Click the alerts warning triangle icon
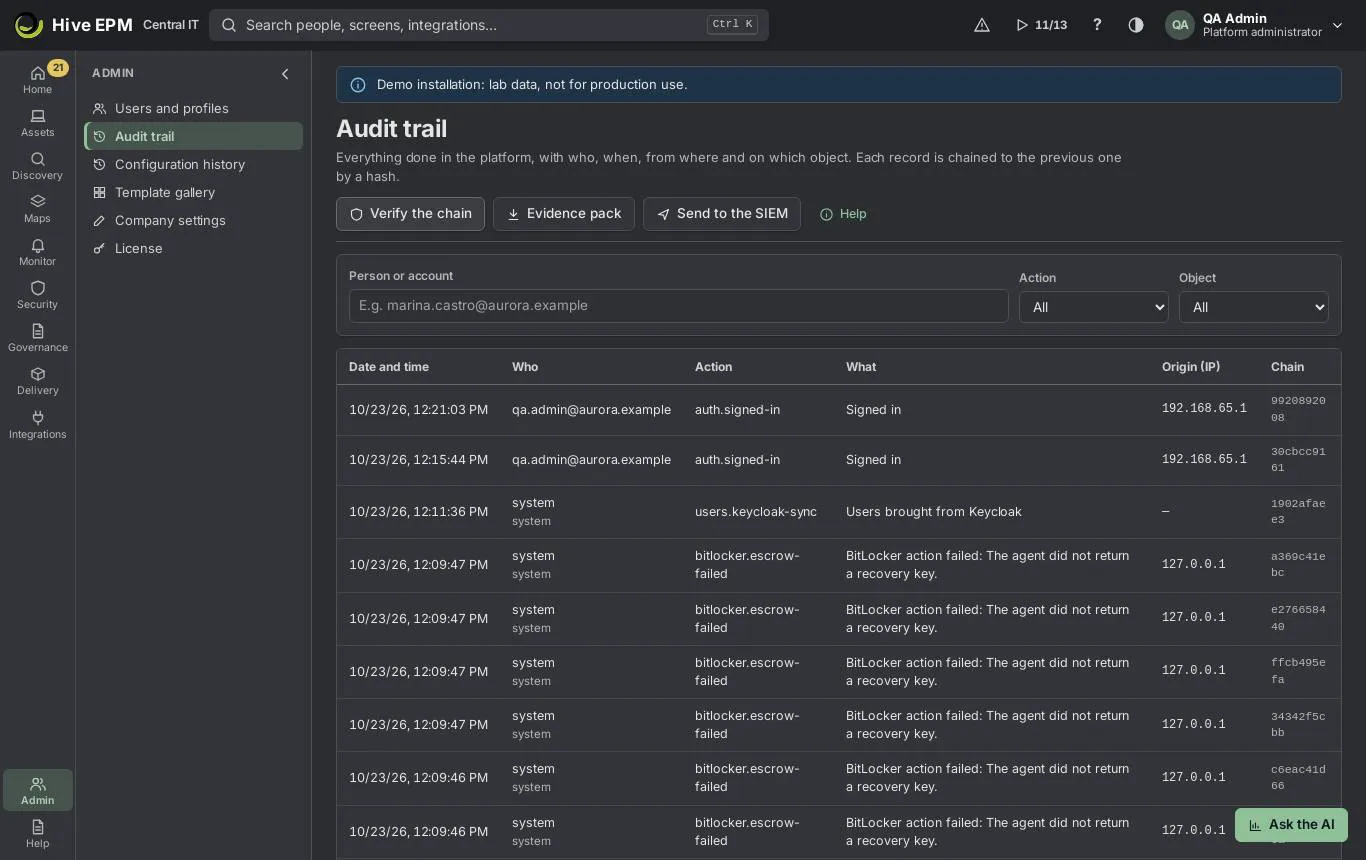 coord(982,25)
